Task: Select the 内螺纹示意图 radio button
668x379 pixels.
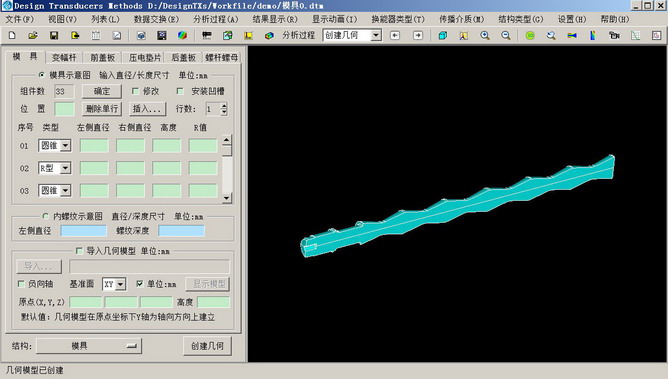Action: click(x=46, y=216)
